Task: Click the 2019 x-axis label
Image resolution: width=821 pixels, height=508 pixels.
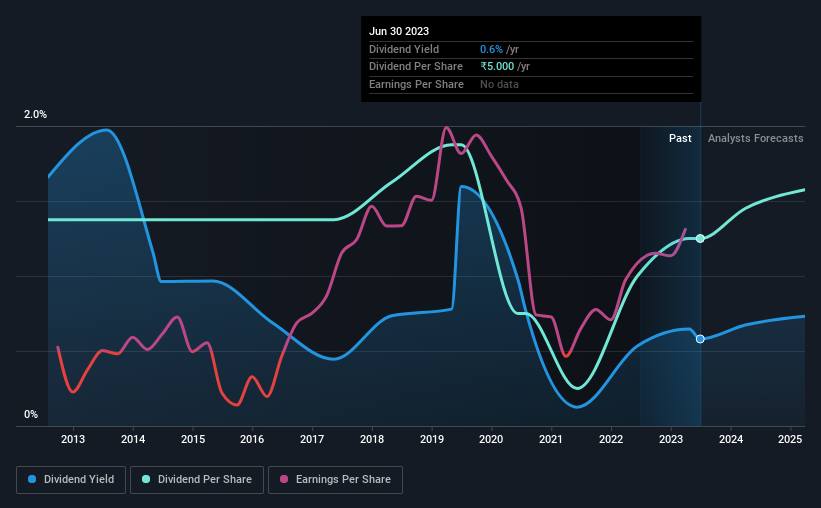Action: [432, 439]
